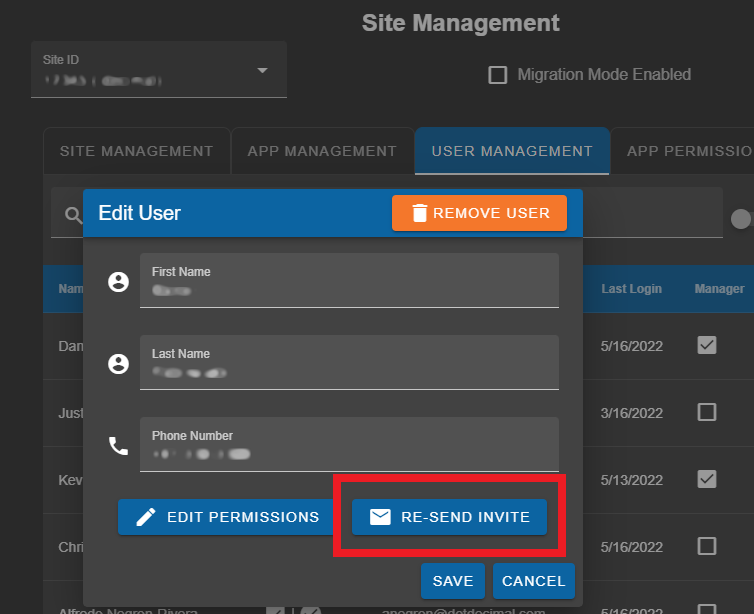Click the phone icon beside Phone Number
754x614 pixels.
pos(119,446)
